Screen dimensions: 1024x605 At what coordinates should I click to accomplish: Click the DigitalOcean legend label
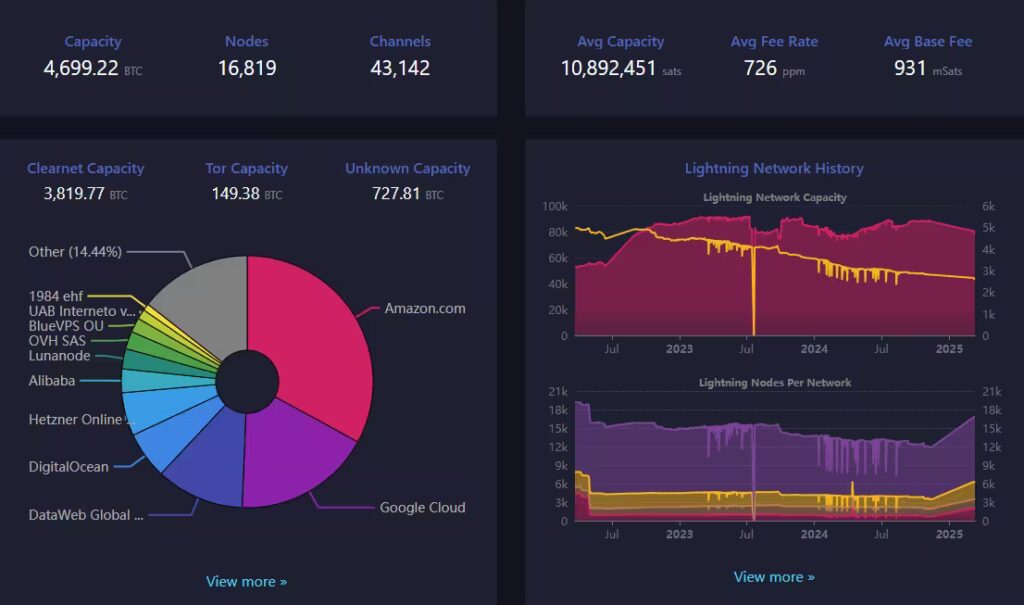tap(68, 467)
